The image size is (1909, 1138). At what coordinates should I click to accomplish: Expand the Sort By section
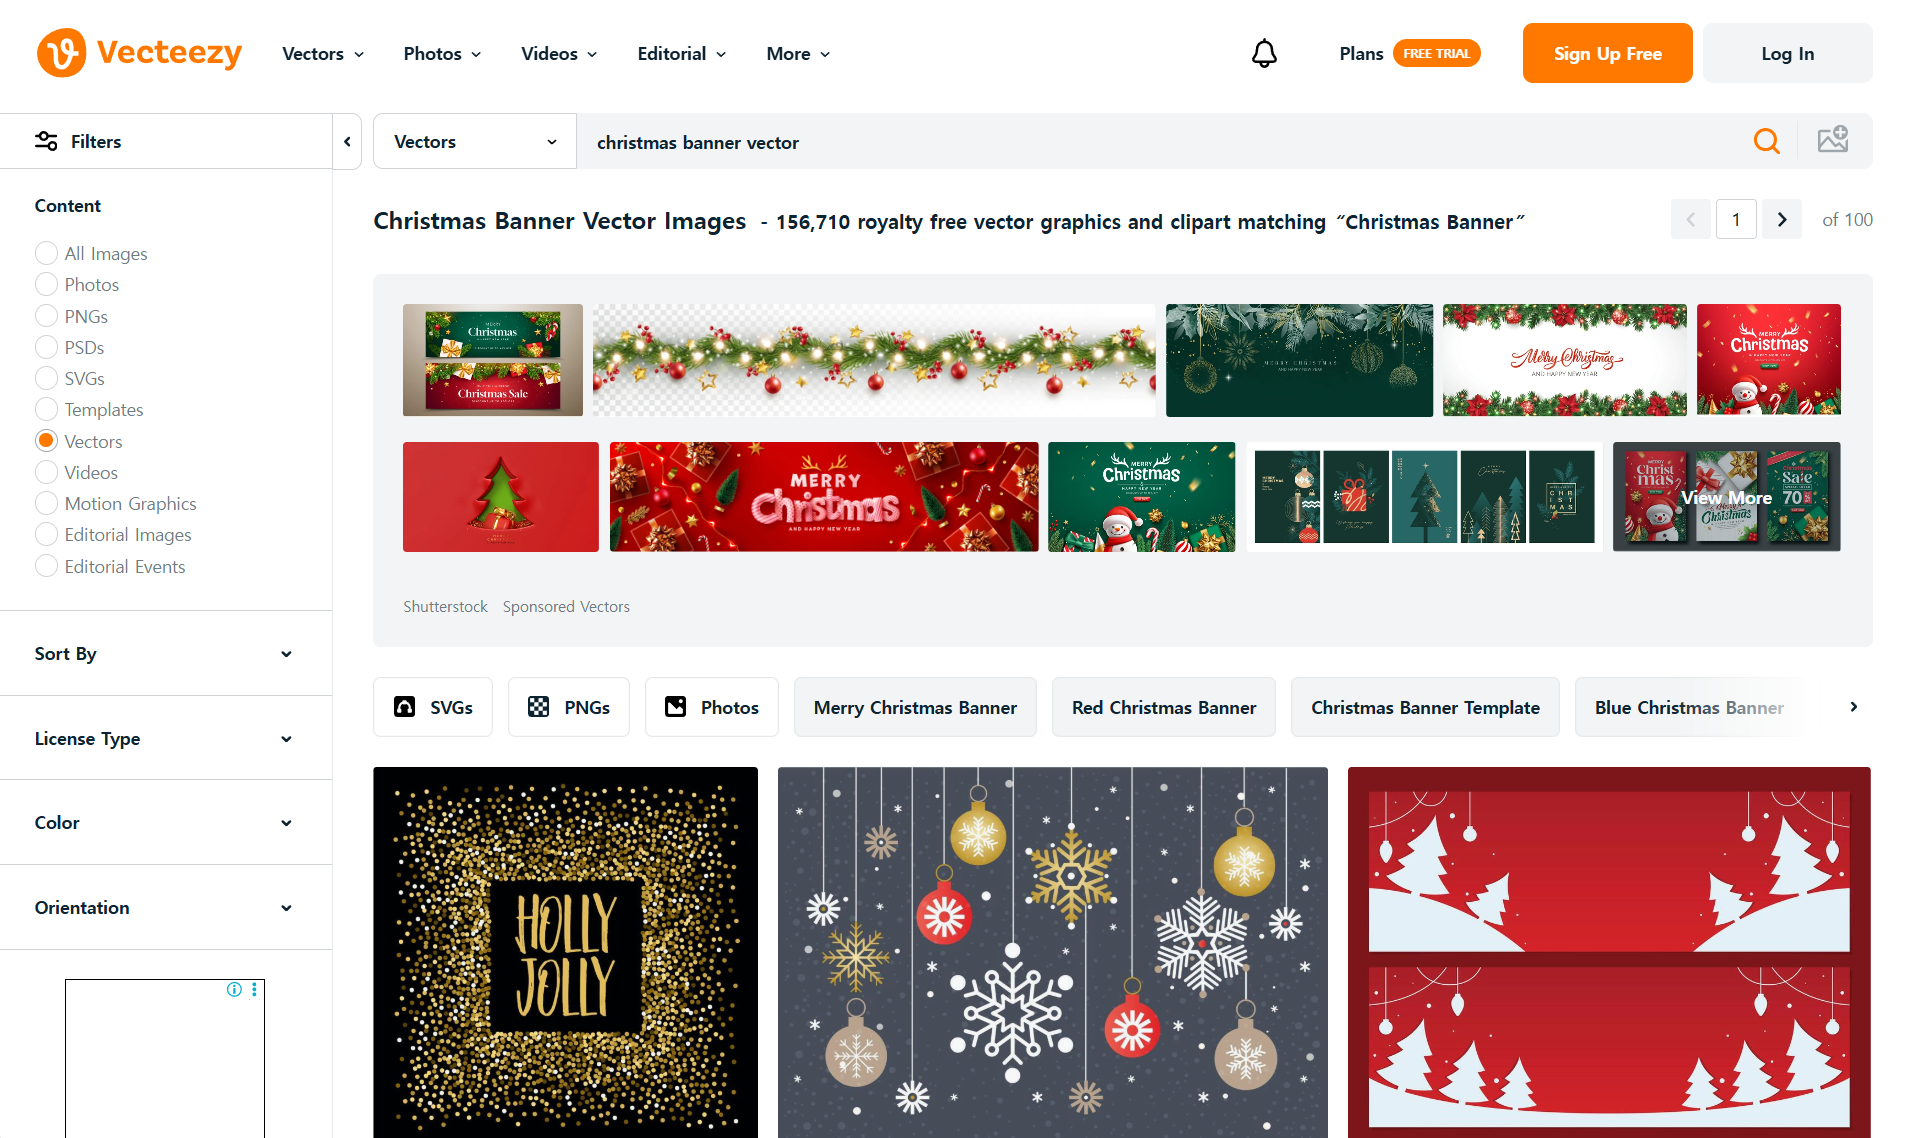pyautogui.click(x=166, y=653)
